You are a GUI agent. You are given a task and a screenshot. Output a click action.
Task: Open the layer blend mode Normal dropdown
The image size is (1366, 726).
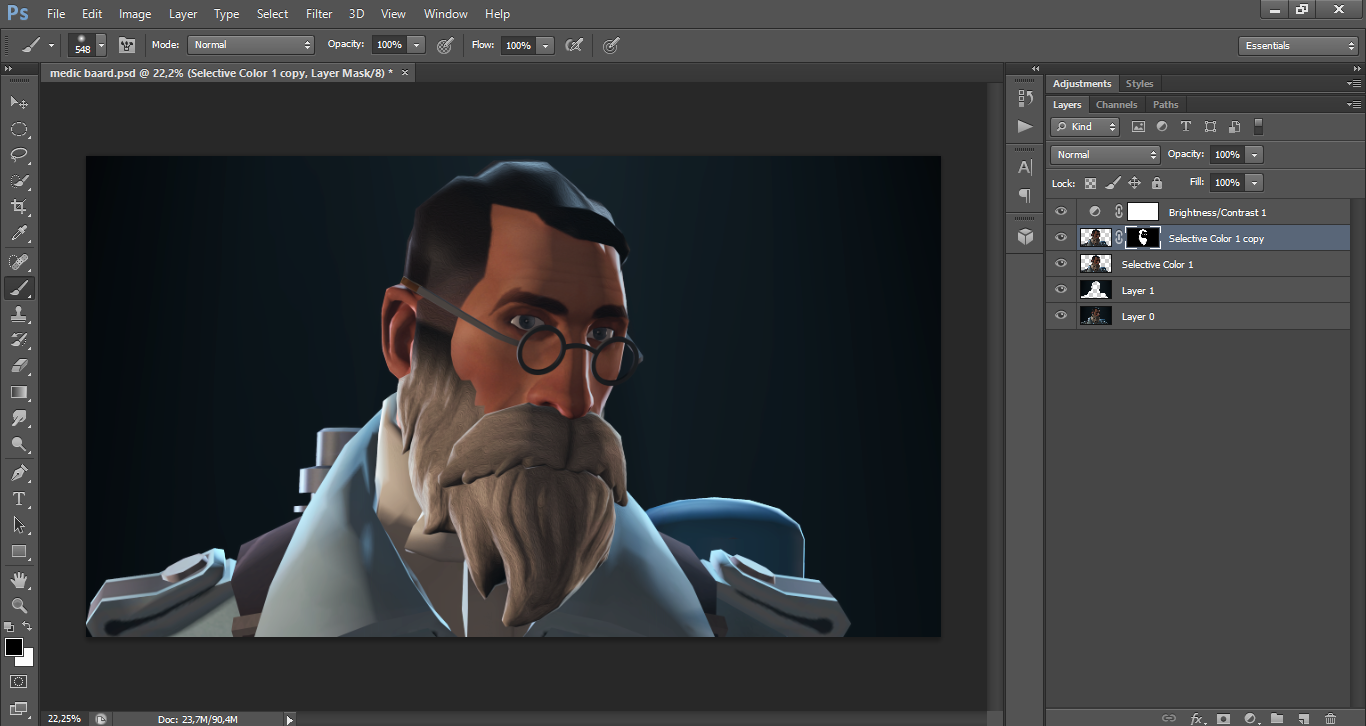pos(1105,155)
